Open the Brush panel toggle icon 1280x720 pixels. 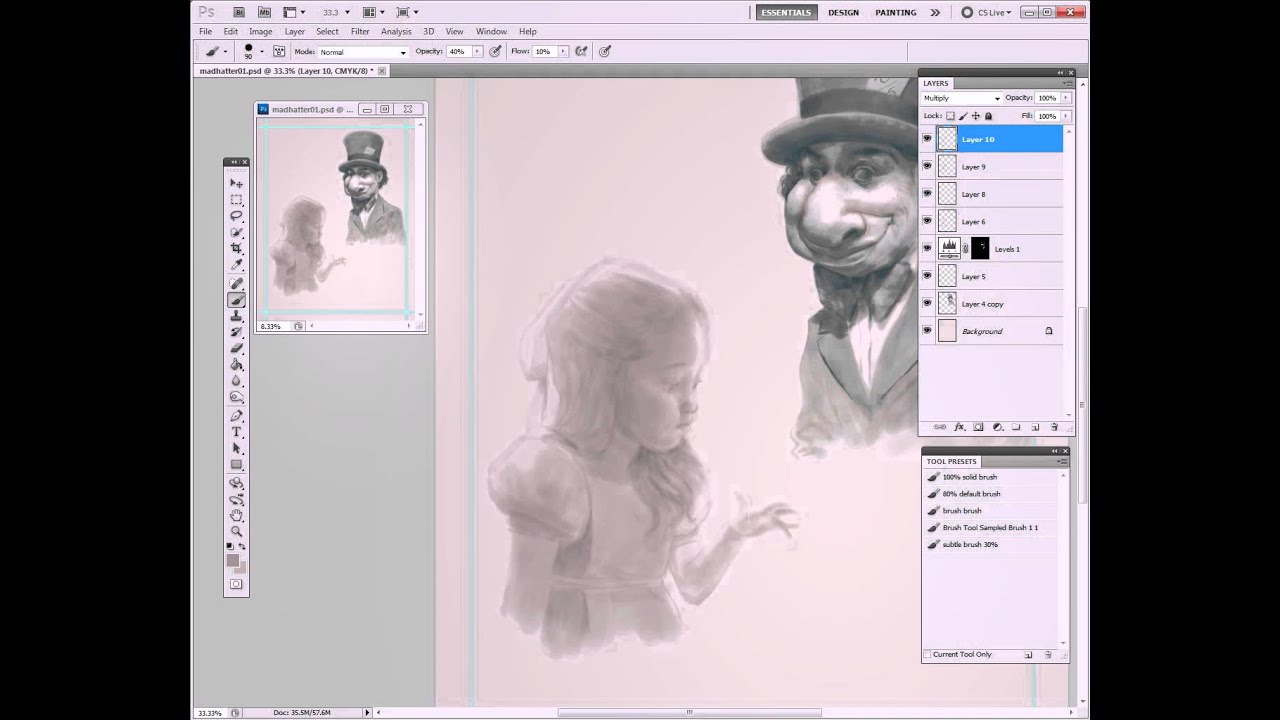(279, 51)
